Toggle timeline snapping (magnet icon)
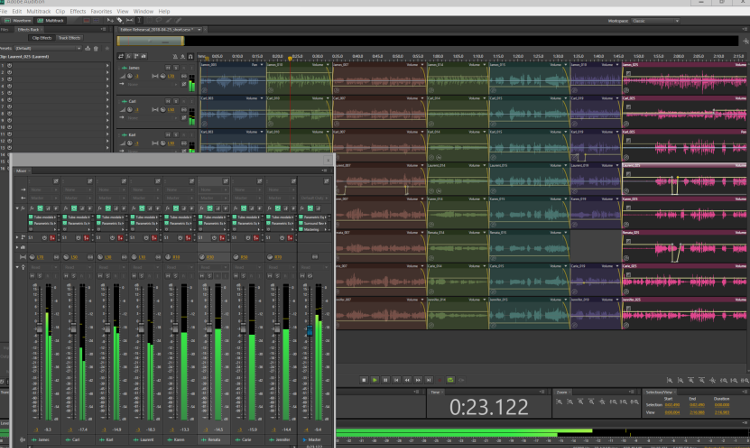 tap(190, 56)
